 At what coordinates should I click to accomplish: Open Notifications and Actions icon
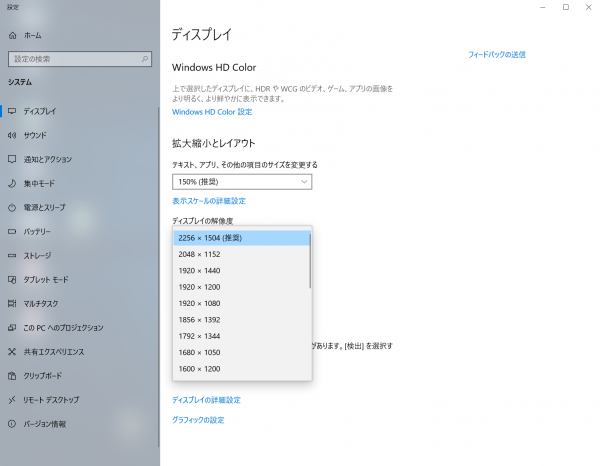[x=12, y=159]
